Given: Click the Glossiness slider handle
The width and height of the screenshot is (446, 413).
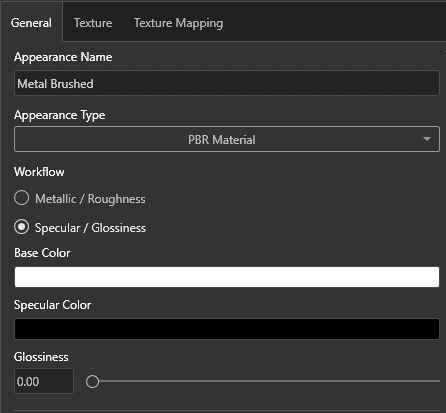Looking at the screenshot, I should point(92,381).
